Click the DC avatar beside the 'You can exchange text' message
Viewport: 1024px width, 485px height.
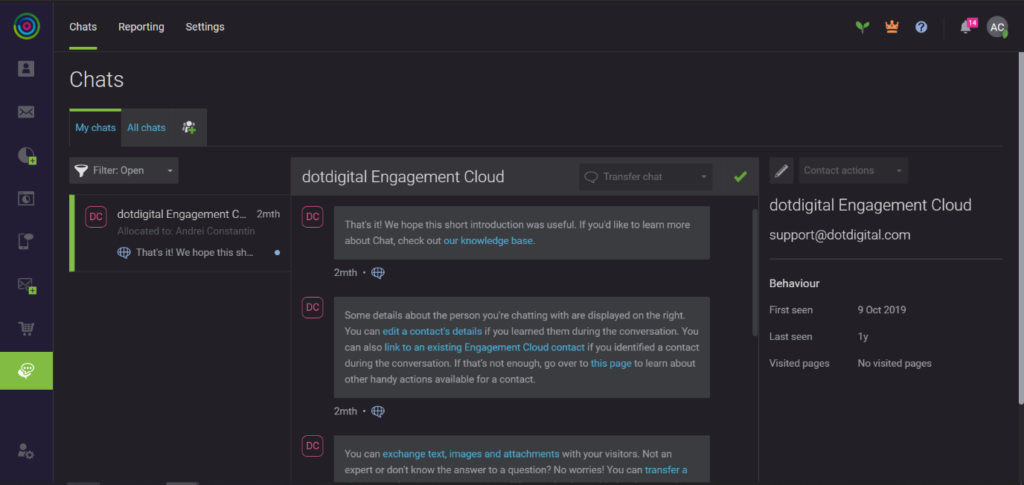313,446
